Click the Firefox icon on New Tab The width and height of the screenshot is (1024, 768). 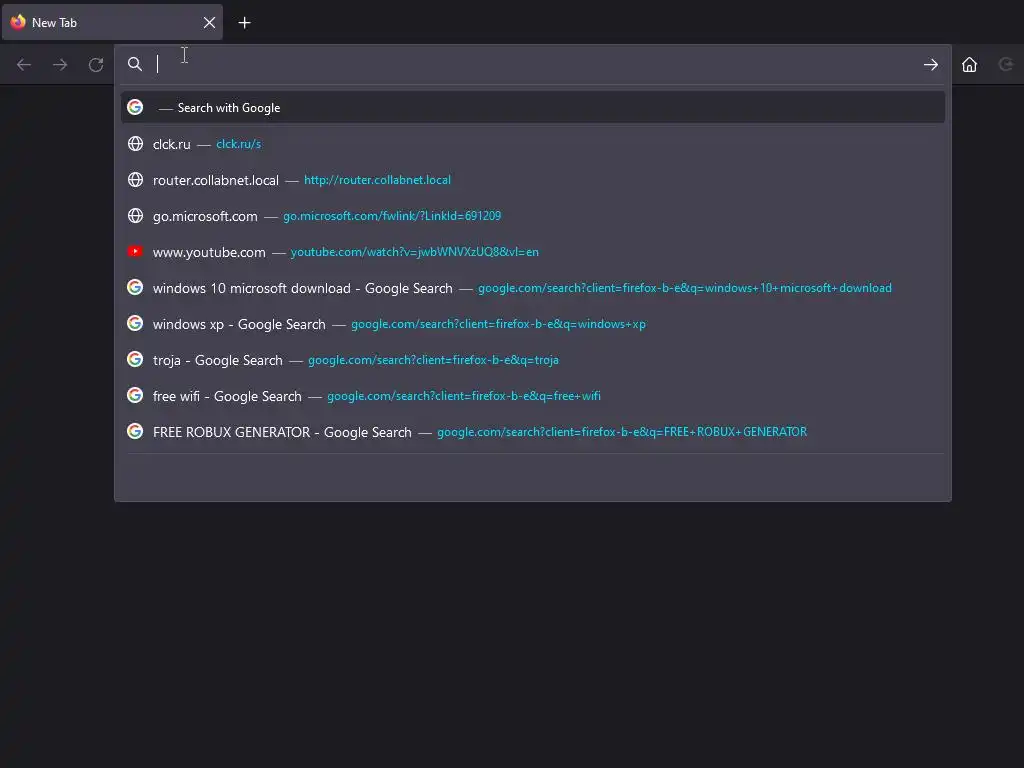tap(18, 22)
